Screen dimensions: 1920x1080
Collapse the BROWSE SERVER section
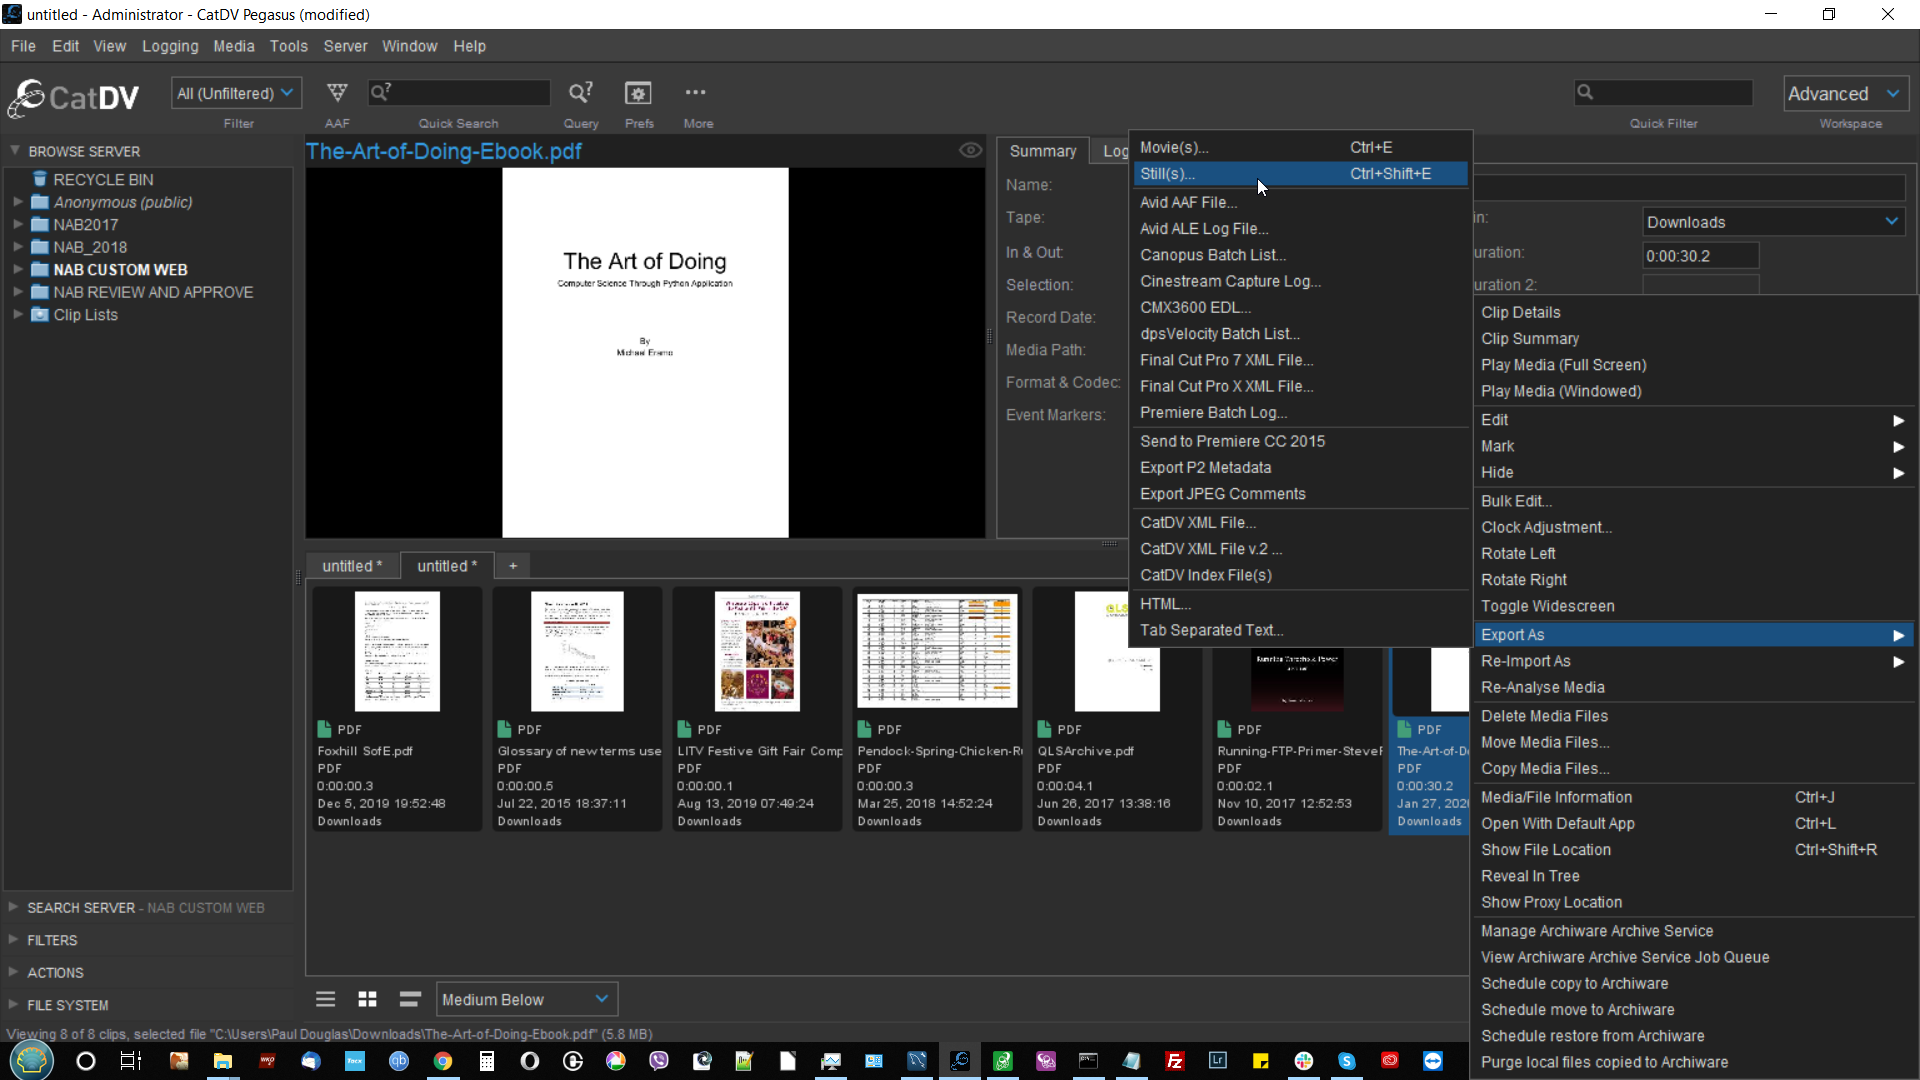[x=15, y=150]
